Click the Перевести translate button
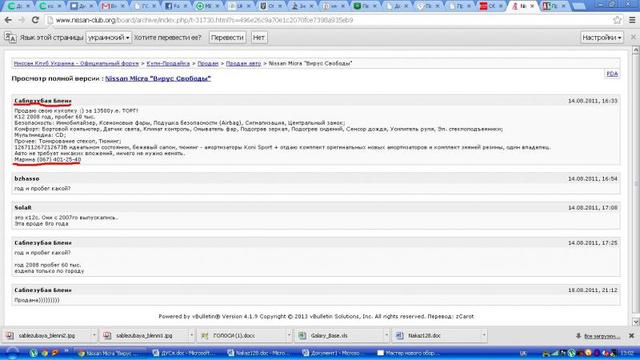The height and width of the screenshot is (360, 640). [227, 38]
